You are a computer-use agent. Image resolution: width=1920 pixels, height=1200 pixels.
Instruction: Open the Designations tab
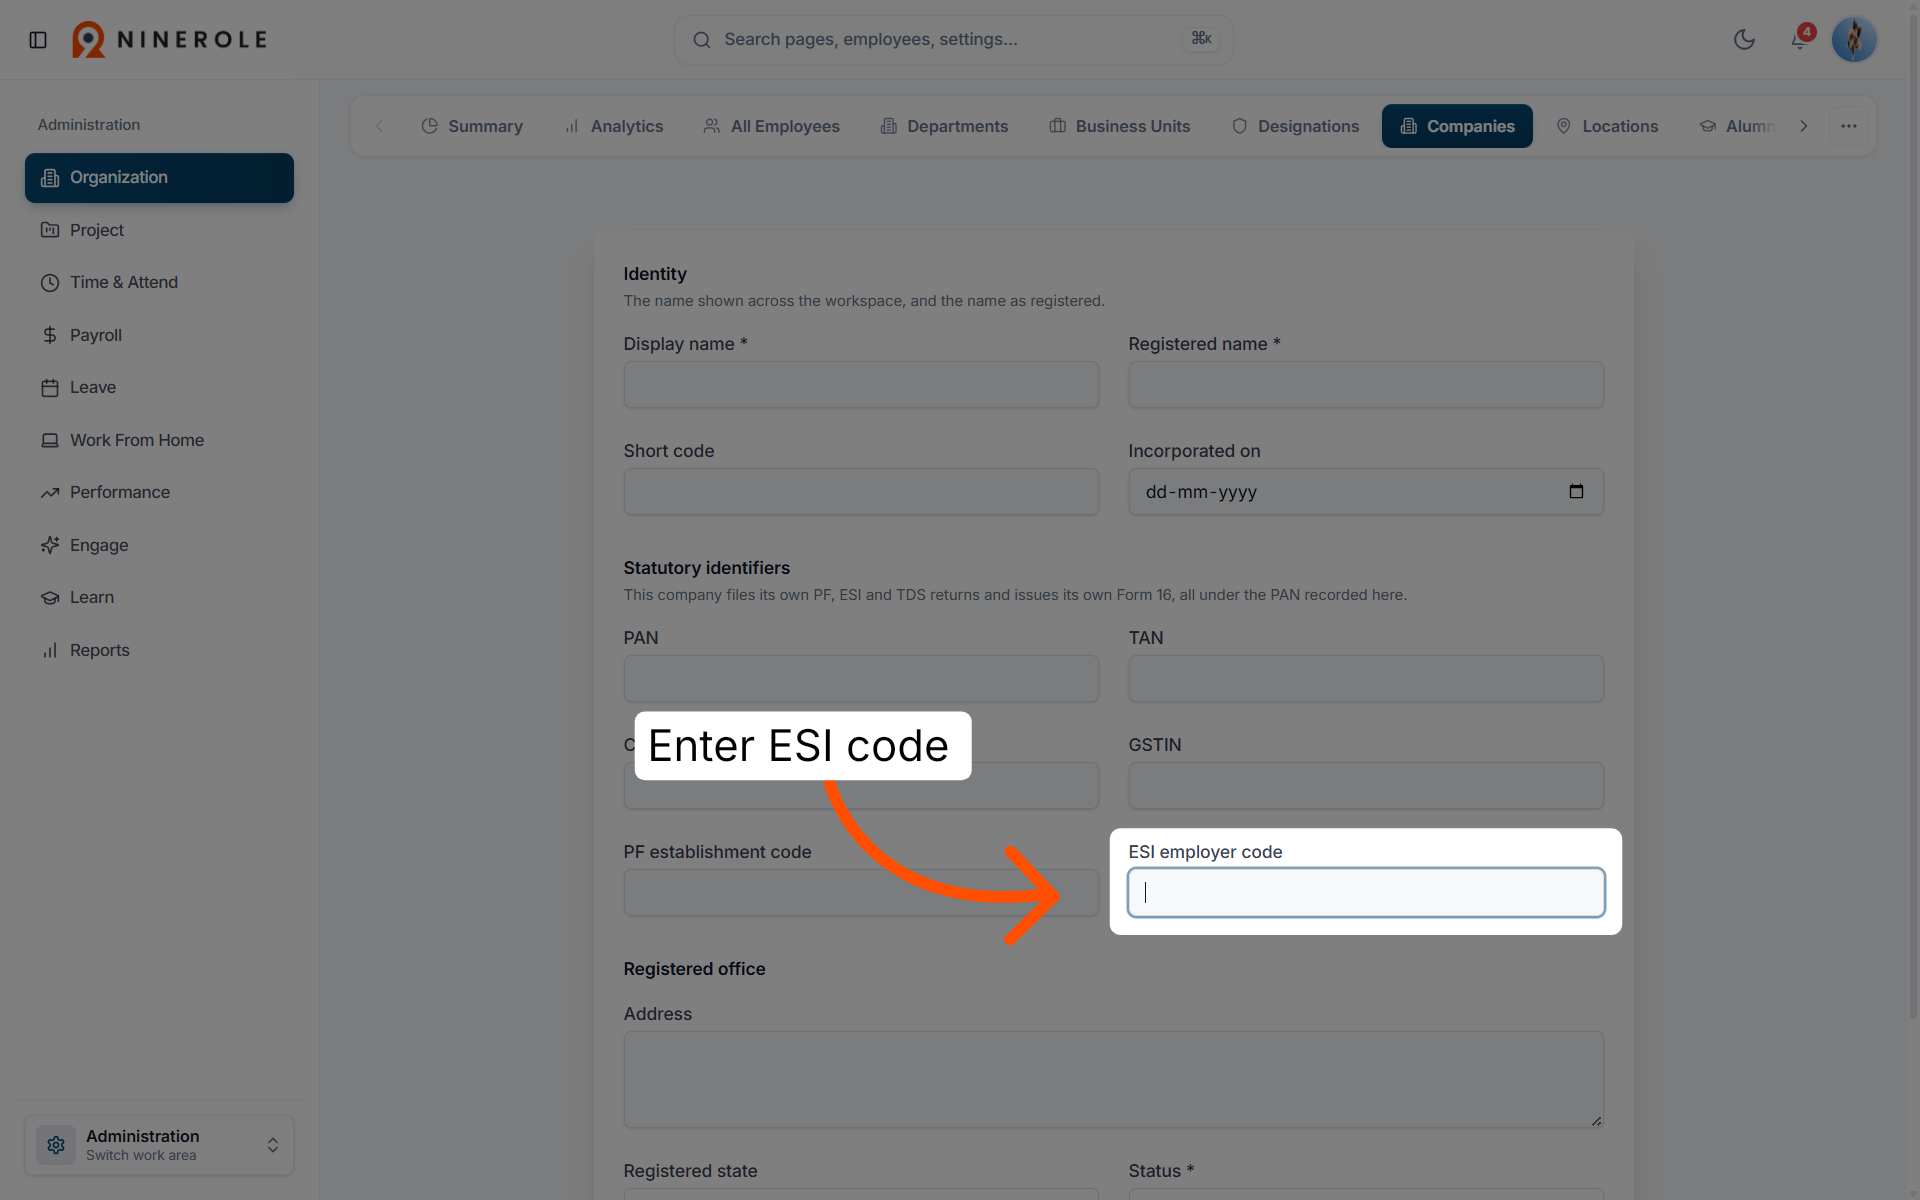click(1295, 126)
